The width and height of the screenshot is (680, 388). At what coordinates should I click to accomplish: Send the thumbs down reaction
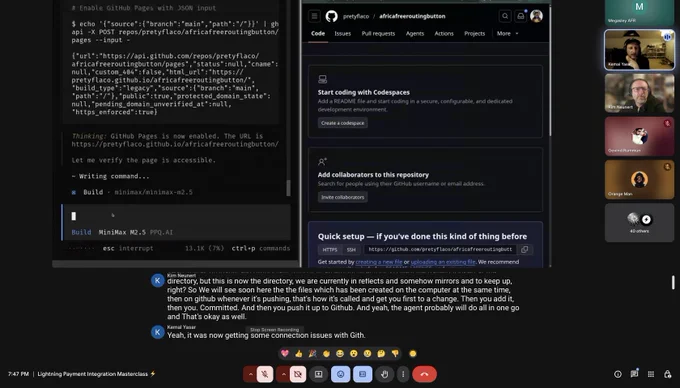(x=395, y=354)
